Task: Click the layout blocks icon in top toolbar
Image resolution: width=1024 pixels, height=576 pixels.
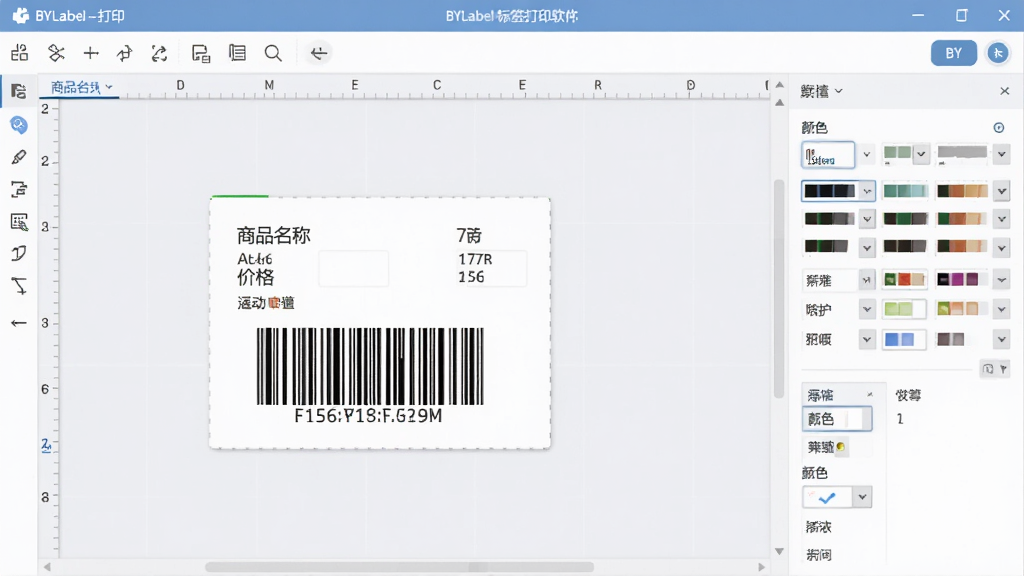Action: [20, 53]
